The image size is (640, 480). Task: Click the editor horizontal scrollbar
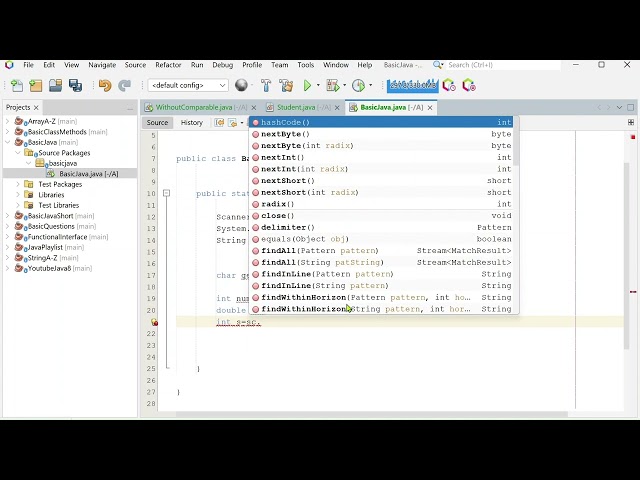(371, 414)
